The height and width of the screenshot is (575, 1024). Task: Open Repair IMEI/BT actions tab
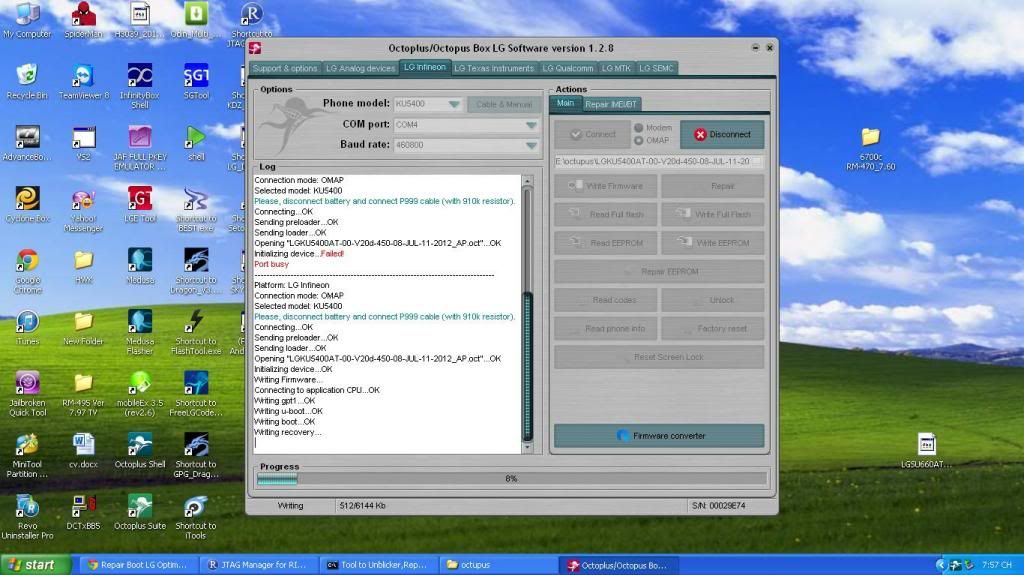[x=611, y=104]
